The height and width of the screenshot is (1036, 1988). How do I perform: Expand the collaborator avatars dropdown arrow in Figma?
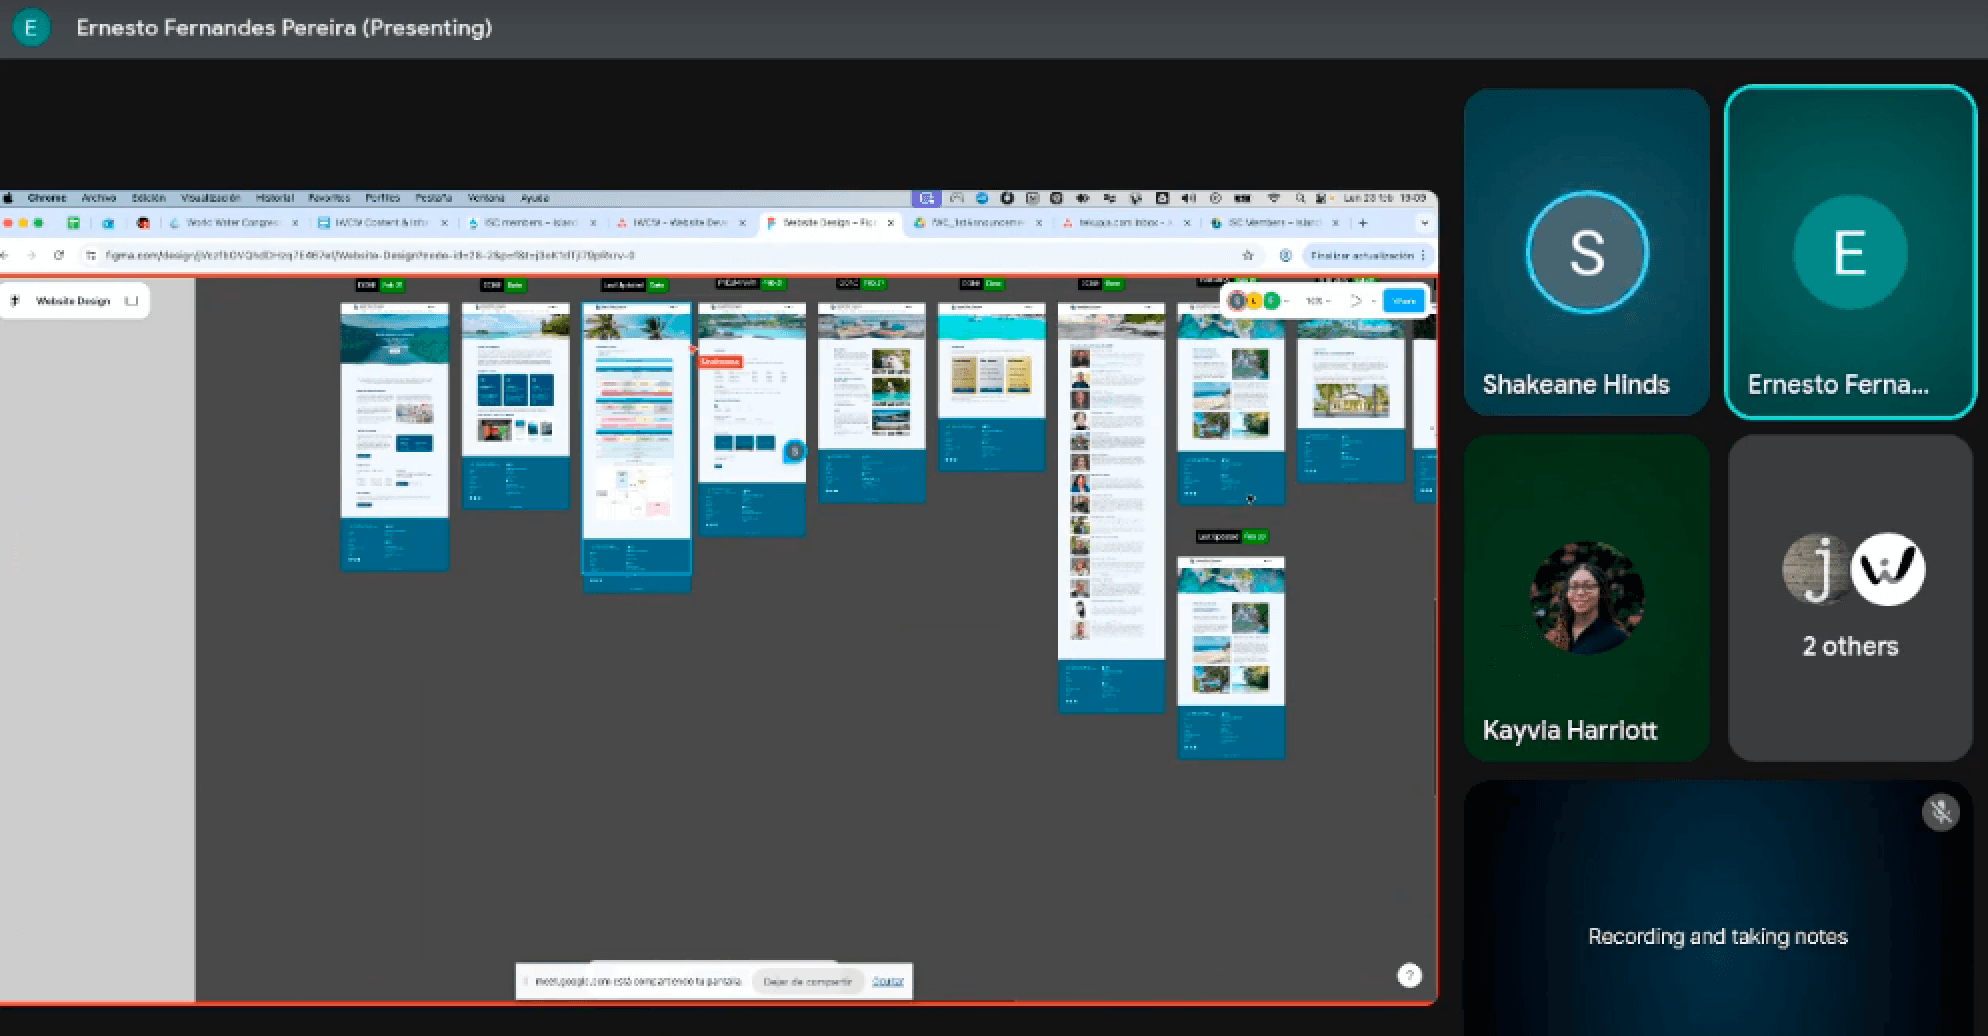[1287, 301]
